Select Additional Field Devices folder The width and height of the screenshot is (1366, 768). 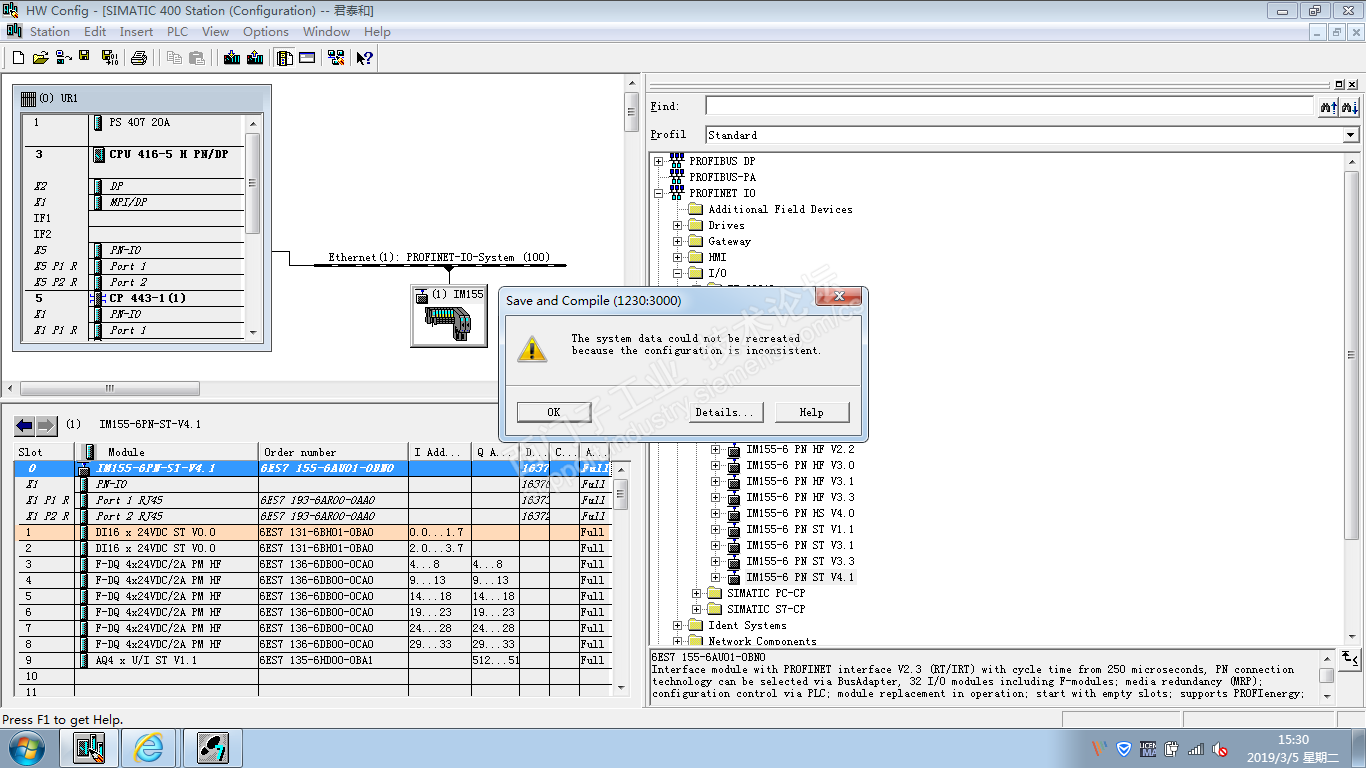780,209
